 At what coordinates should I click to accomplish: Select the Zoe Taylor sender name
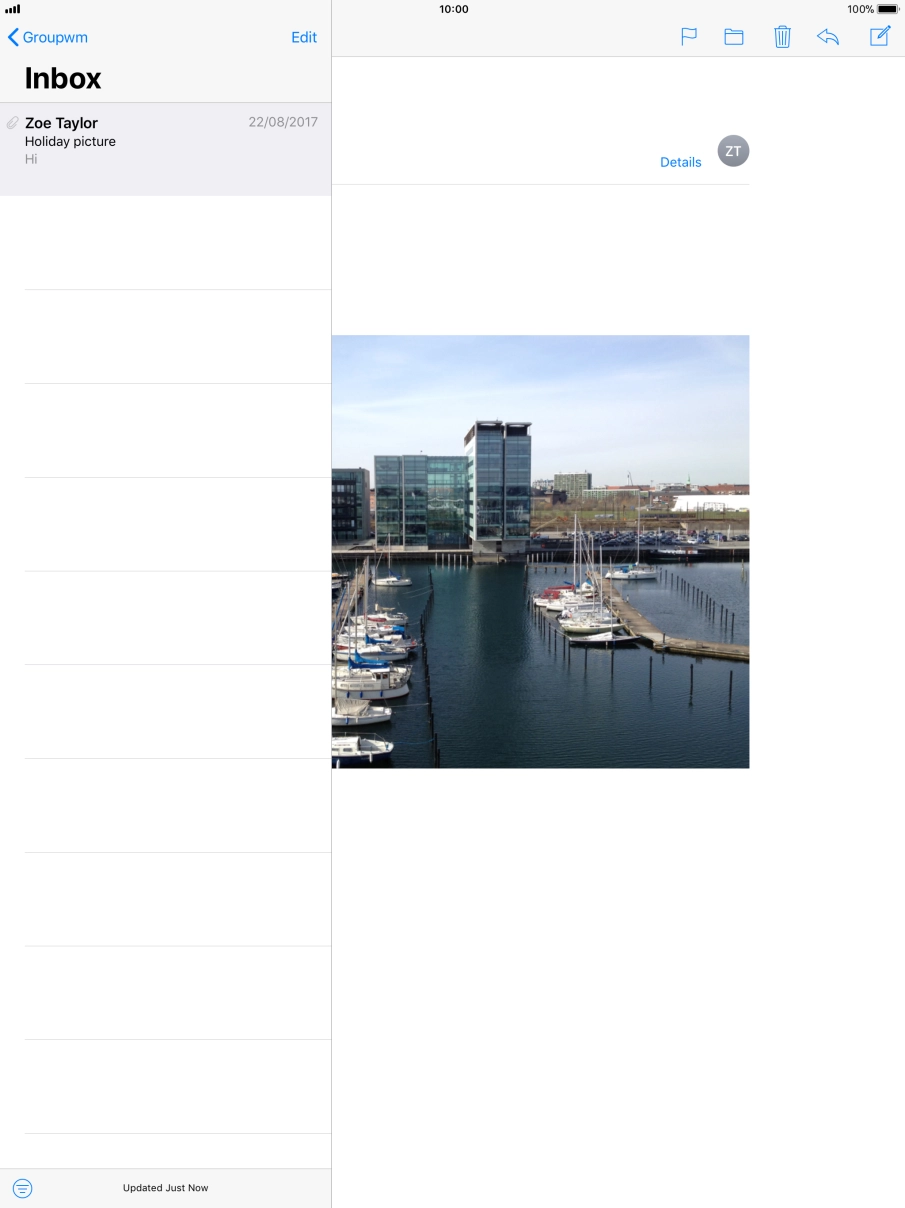click(61, 123)
